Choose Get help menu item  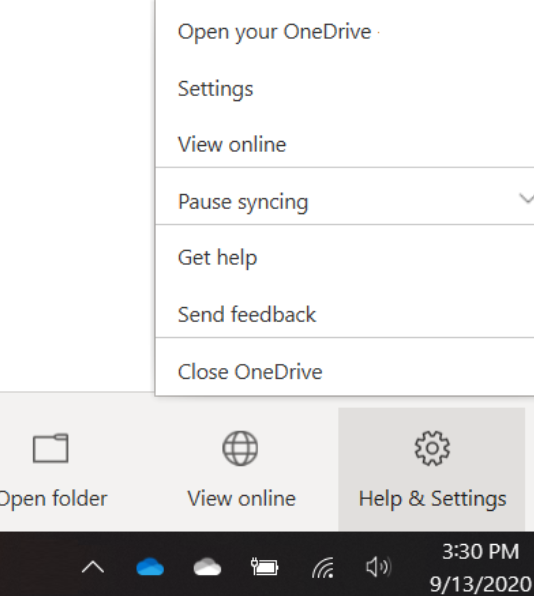point(345,258)
